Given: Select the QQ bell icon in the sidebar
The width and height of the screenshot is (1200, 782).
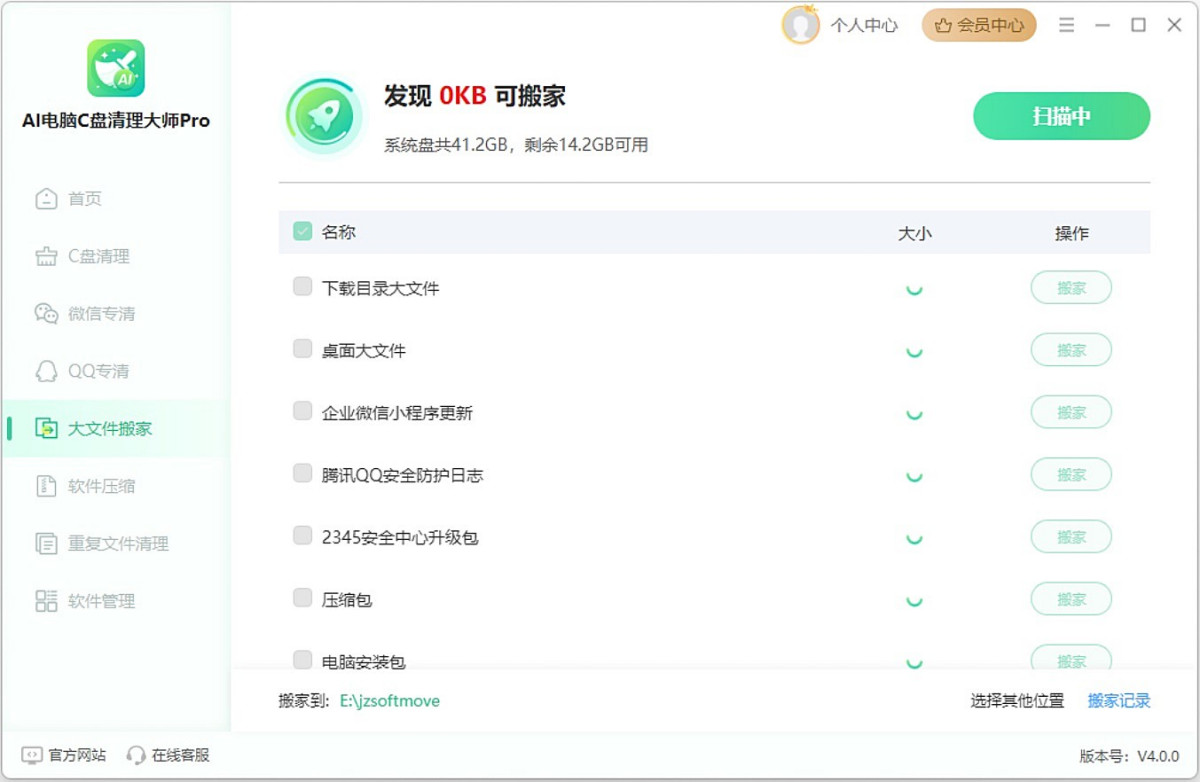Looking at the screenshot, I should (46, 372).
